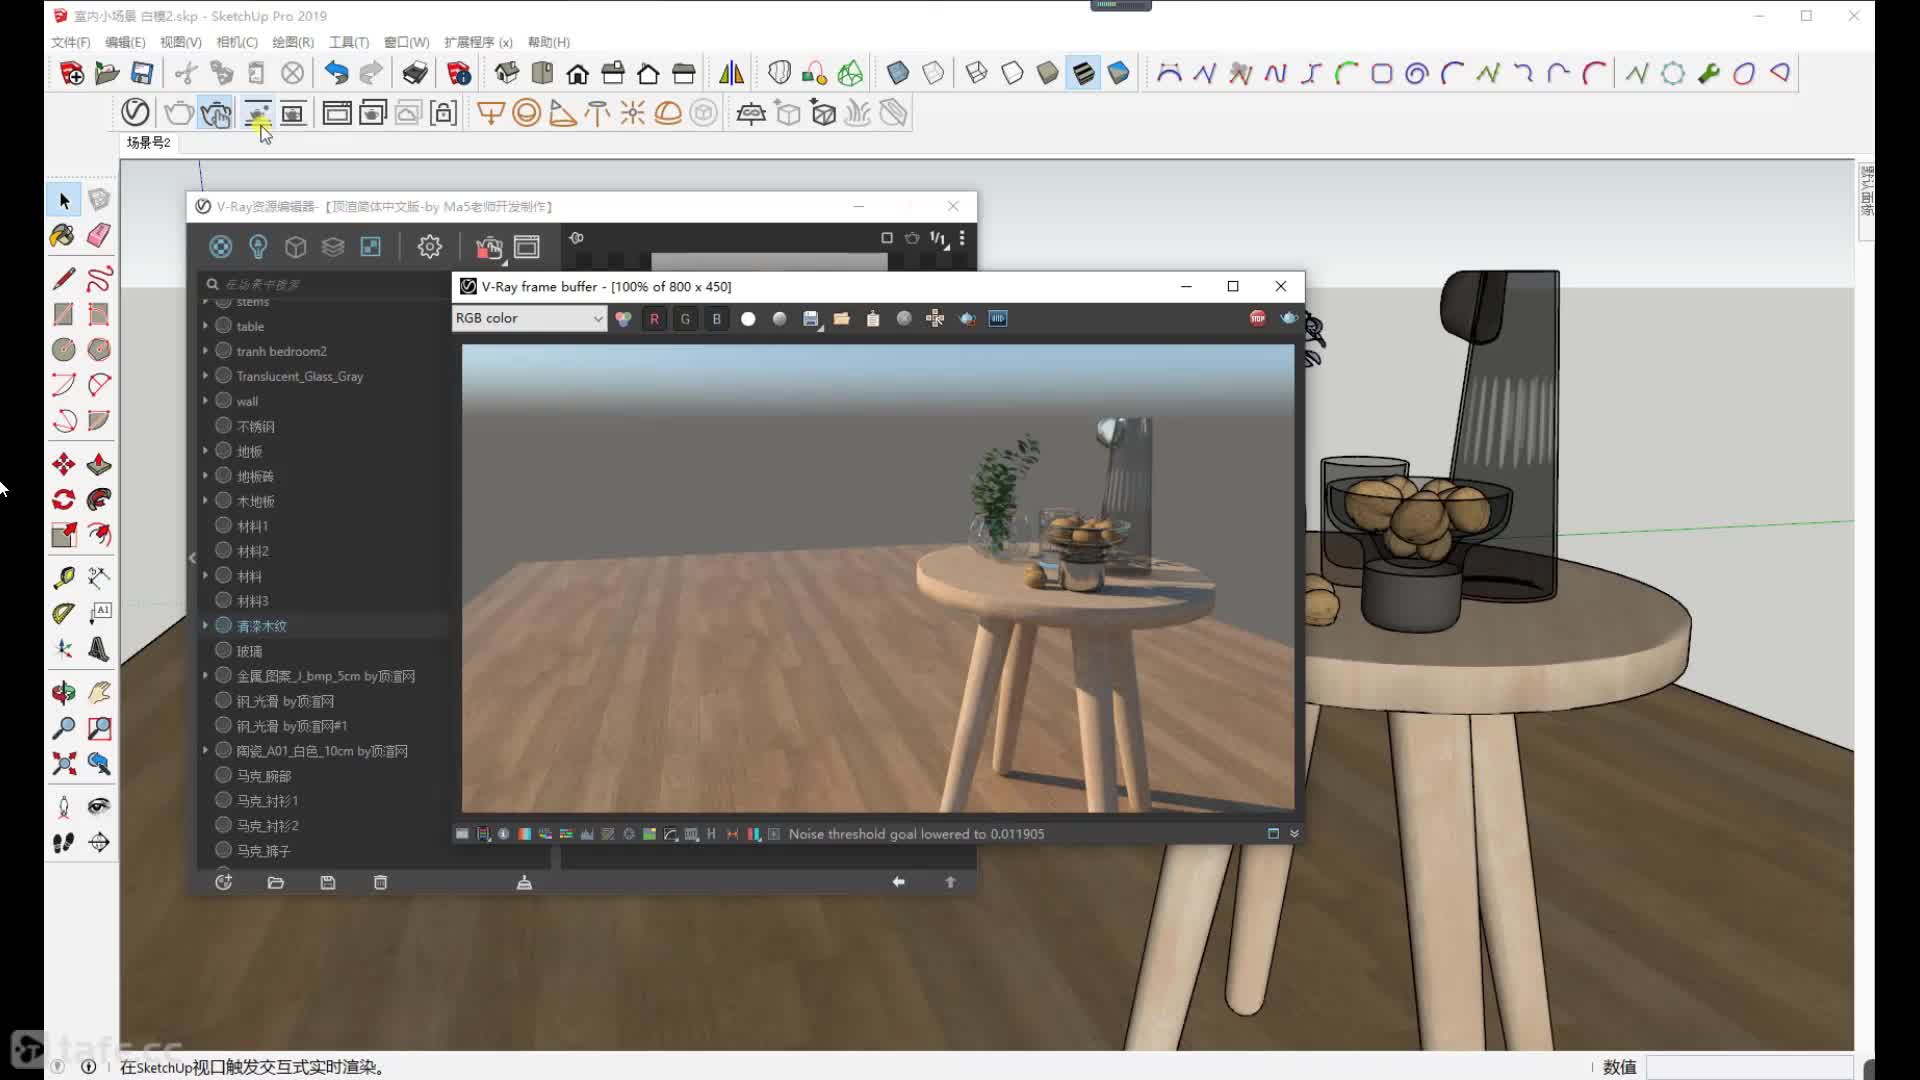This screenshot has width=1920, height=1080.
Task: Click import asset folder icon at editor bottom
Action: pos(276,882)
